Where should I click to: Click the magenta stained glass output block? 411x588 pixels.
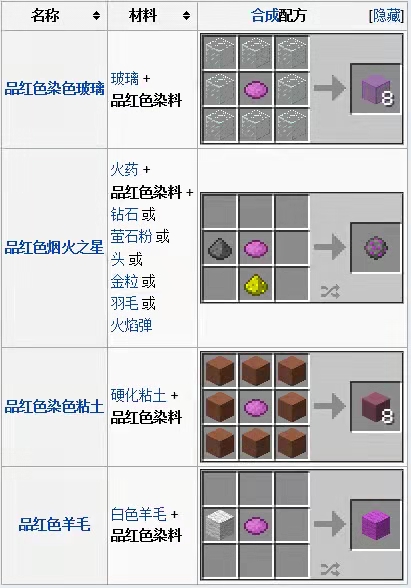[x=376, y=88]
